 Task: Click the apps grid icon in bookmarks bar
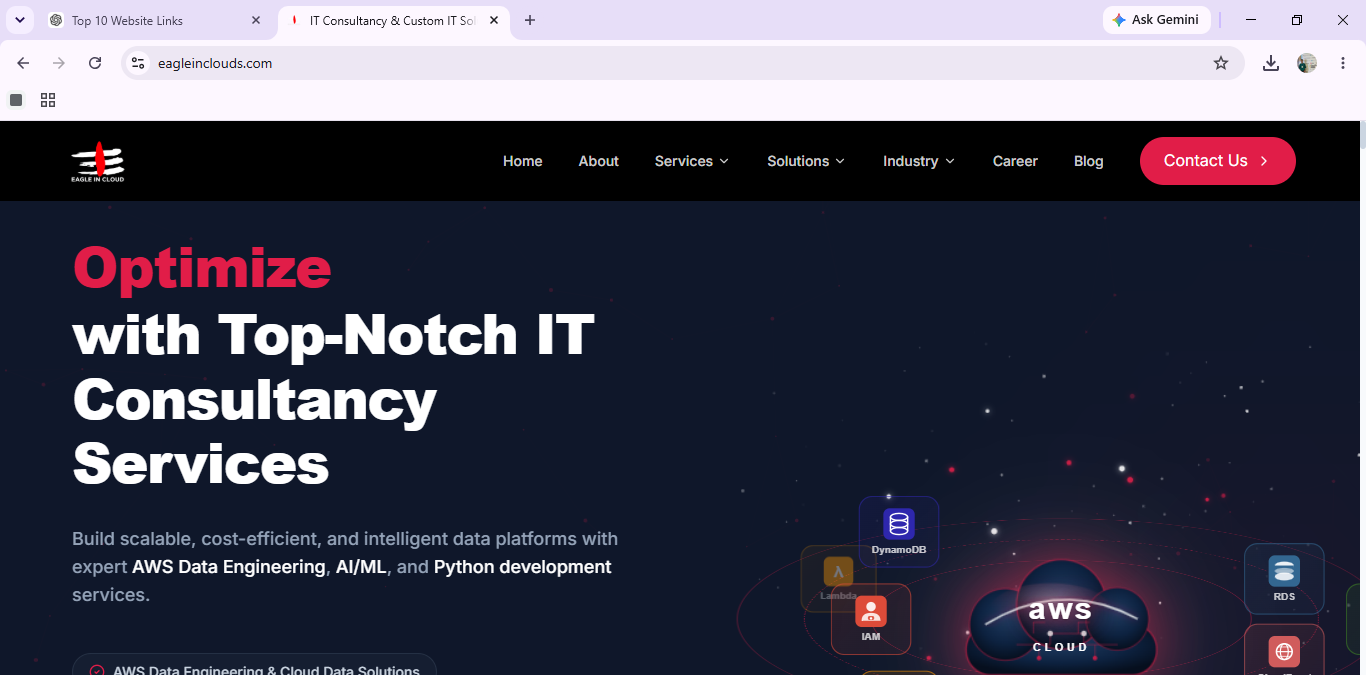pyautogui.click(x=48, y=100)
